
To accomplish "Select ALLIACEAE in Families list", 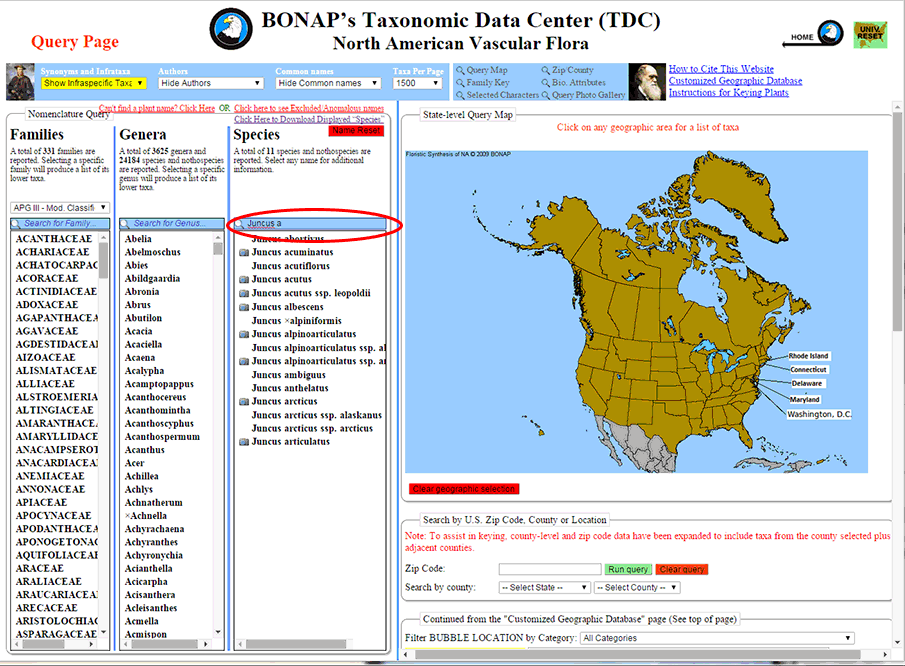I will click(45, 384).
